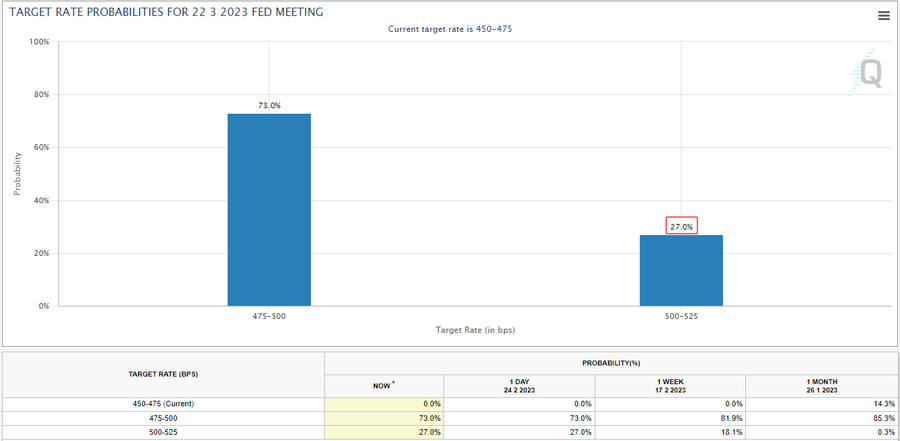
Task: Click the 73.0% data label above bar
Action: tap(269, 104)
